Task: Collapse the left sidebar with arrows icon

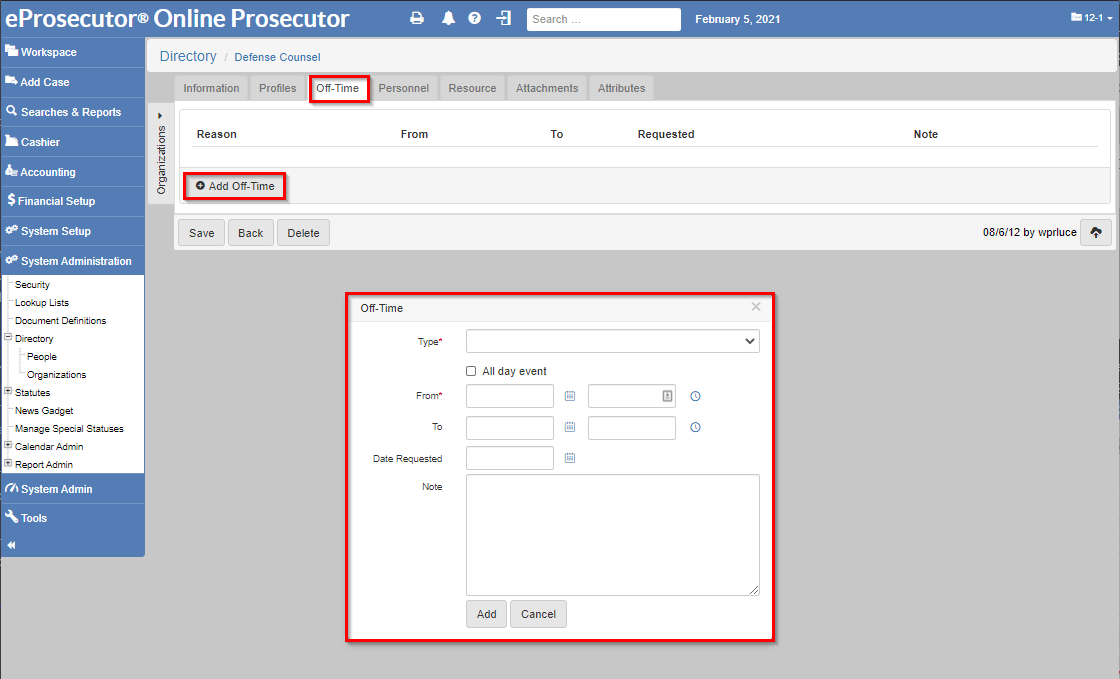Action: [12, 545]
